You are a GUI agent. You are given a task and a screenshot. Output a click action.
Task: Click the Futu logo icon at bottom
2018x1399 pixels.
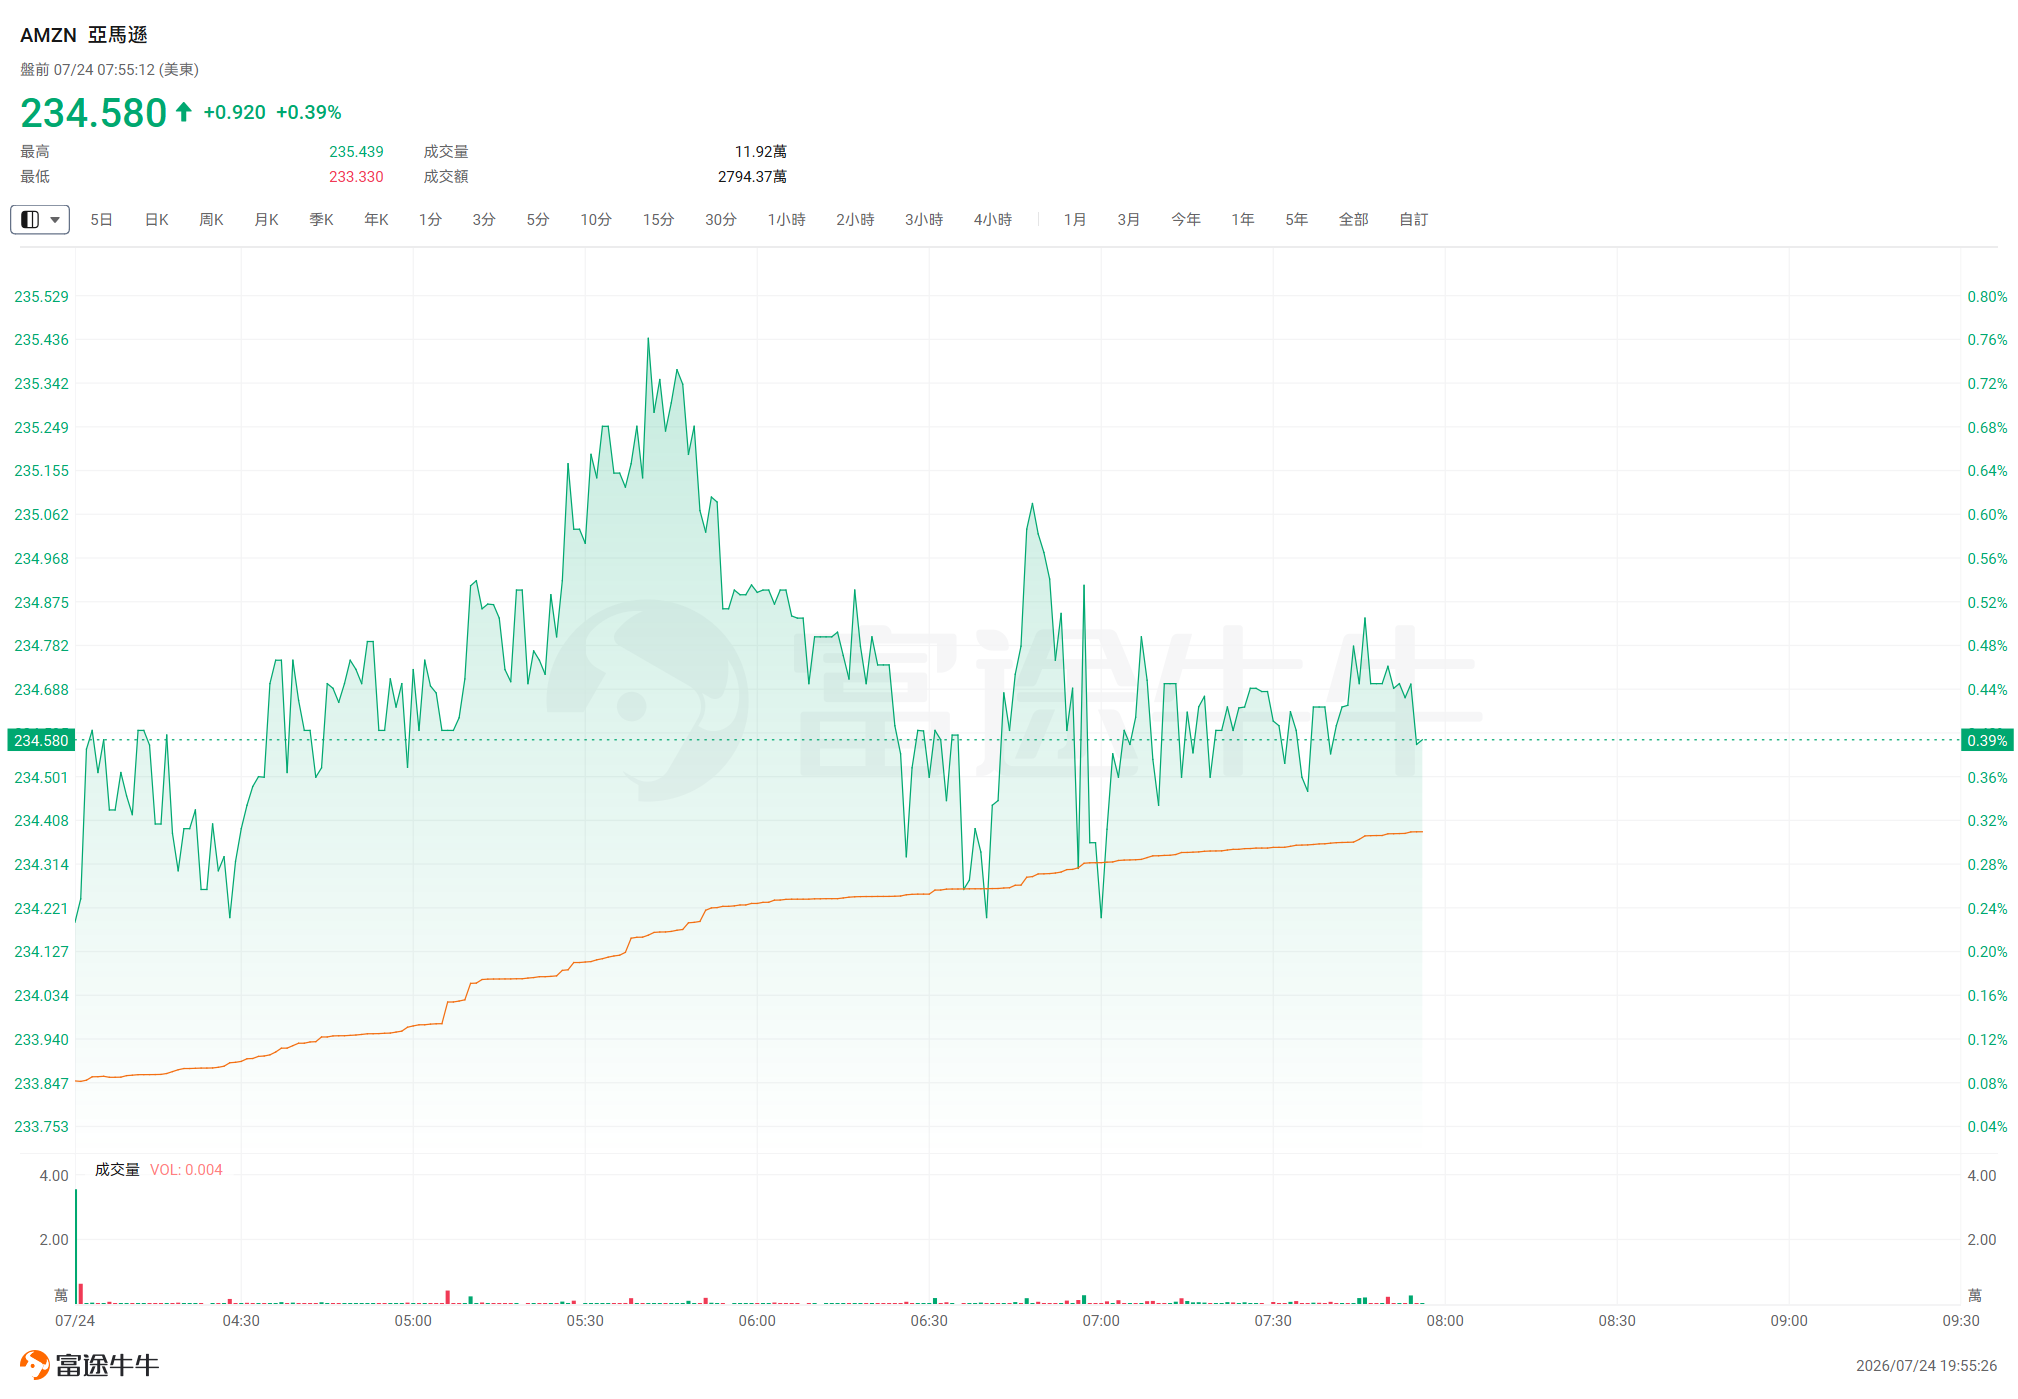34,1364
